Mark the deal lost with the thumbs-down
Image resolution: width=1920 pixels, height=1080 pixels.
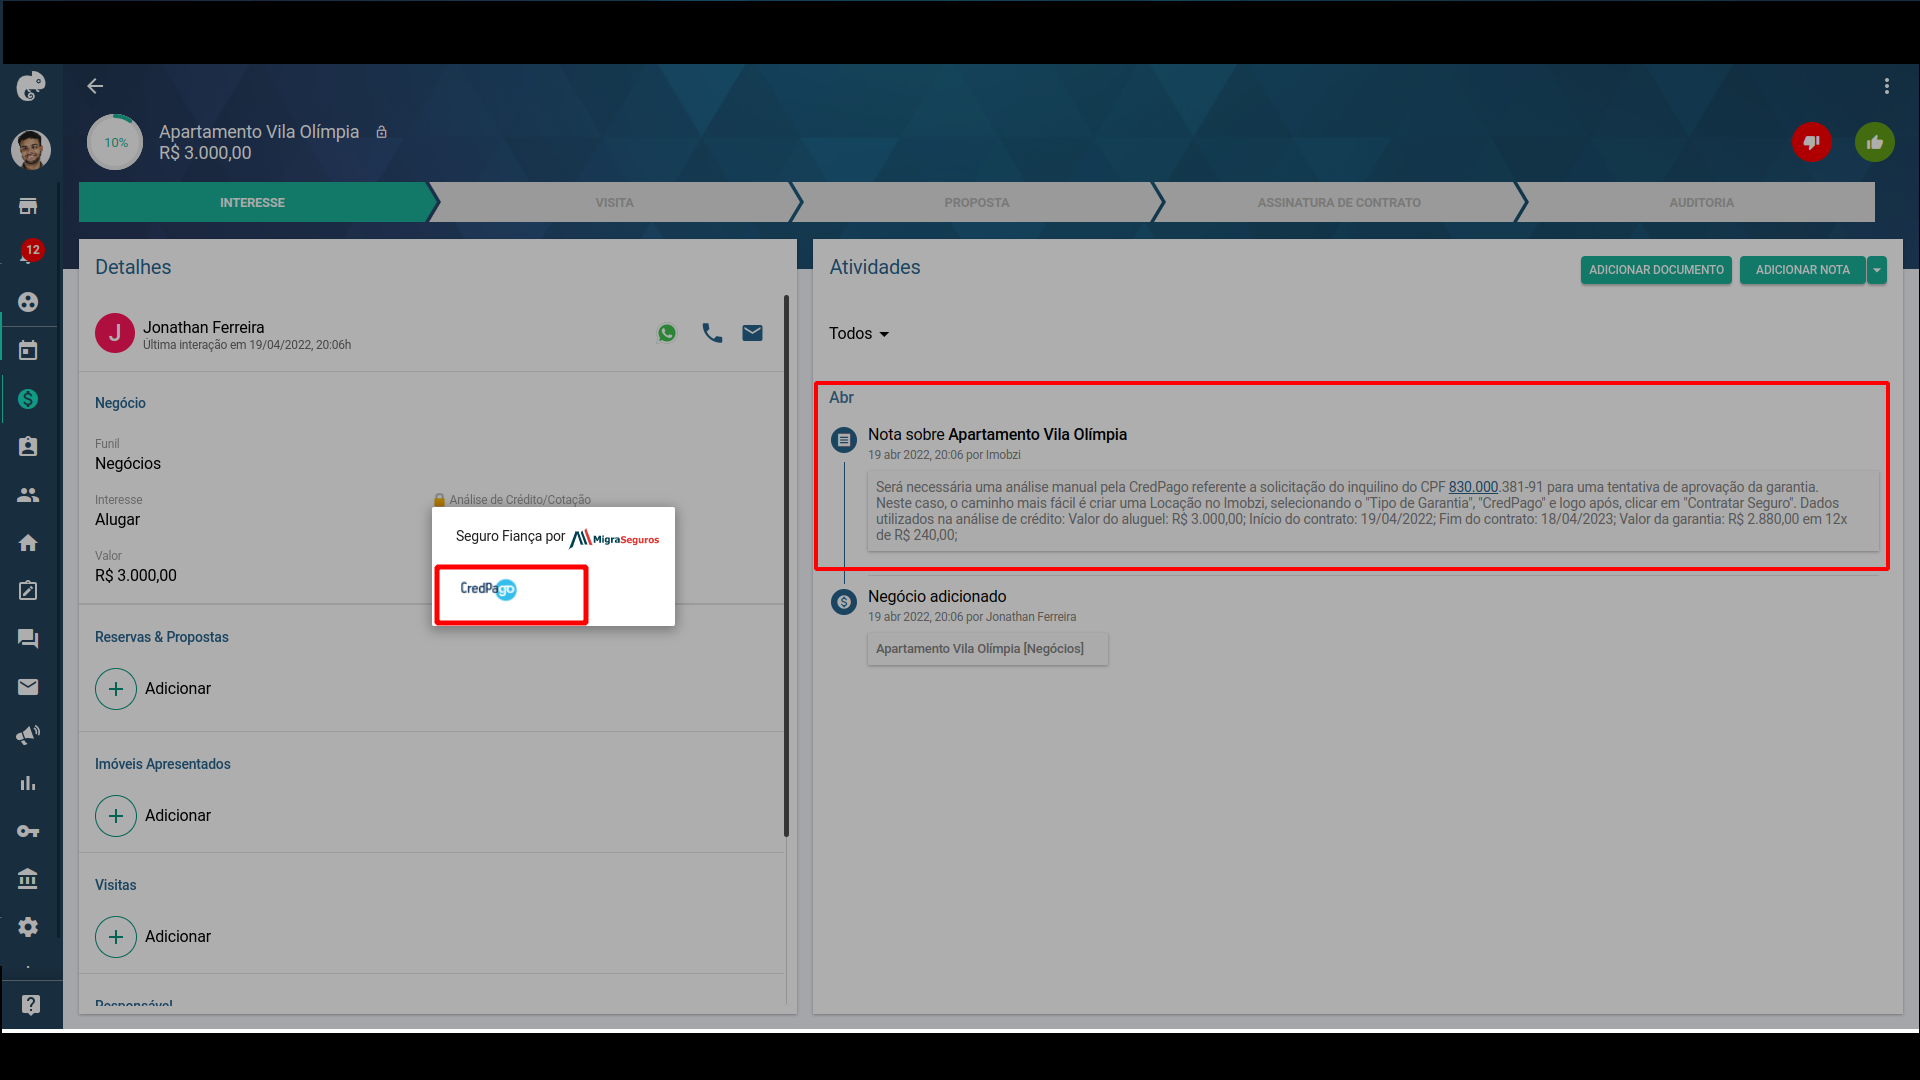coord(1812,143)
